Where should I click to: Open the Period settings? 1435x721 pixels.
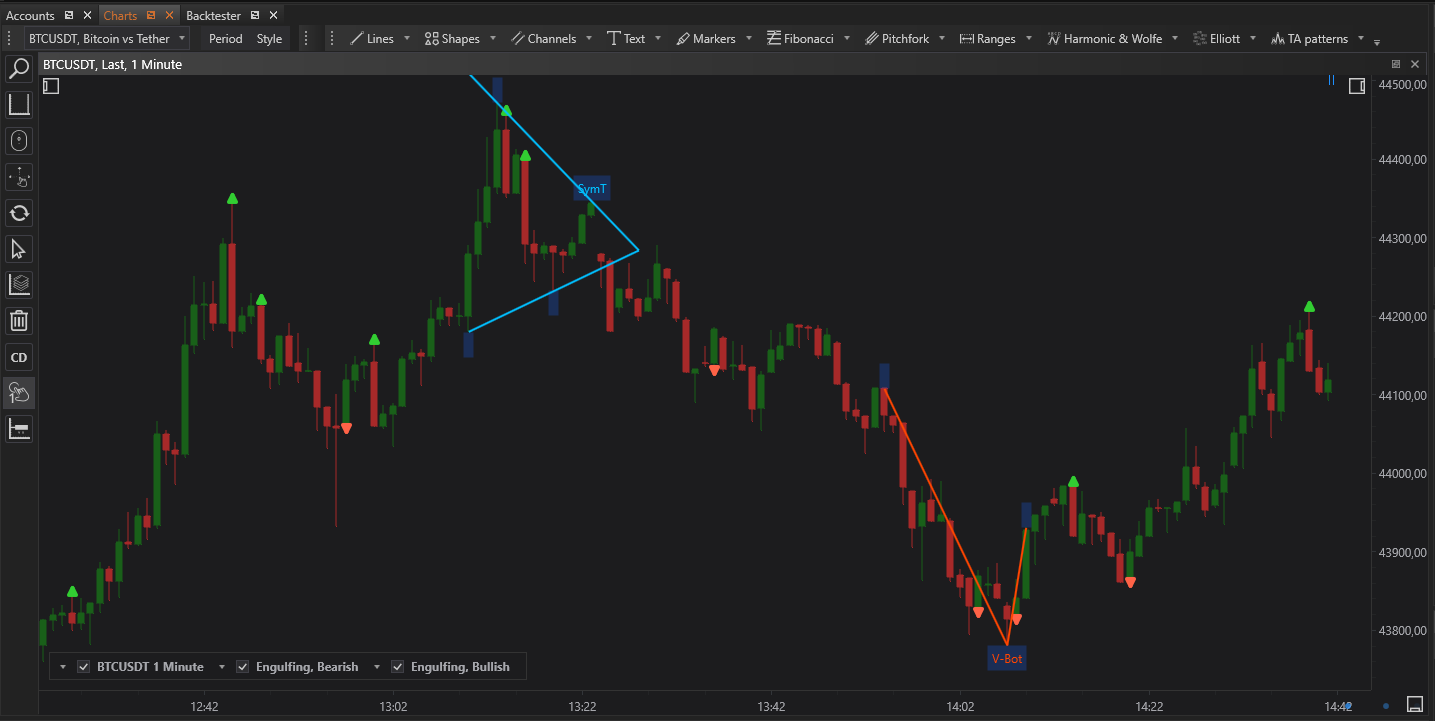click(x=225, y=38)
